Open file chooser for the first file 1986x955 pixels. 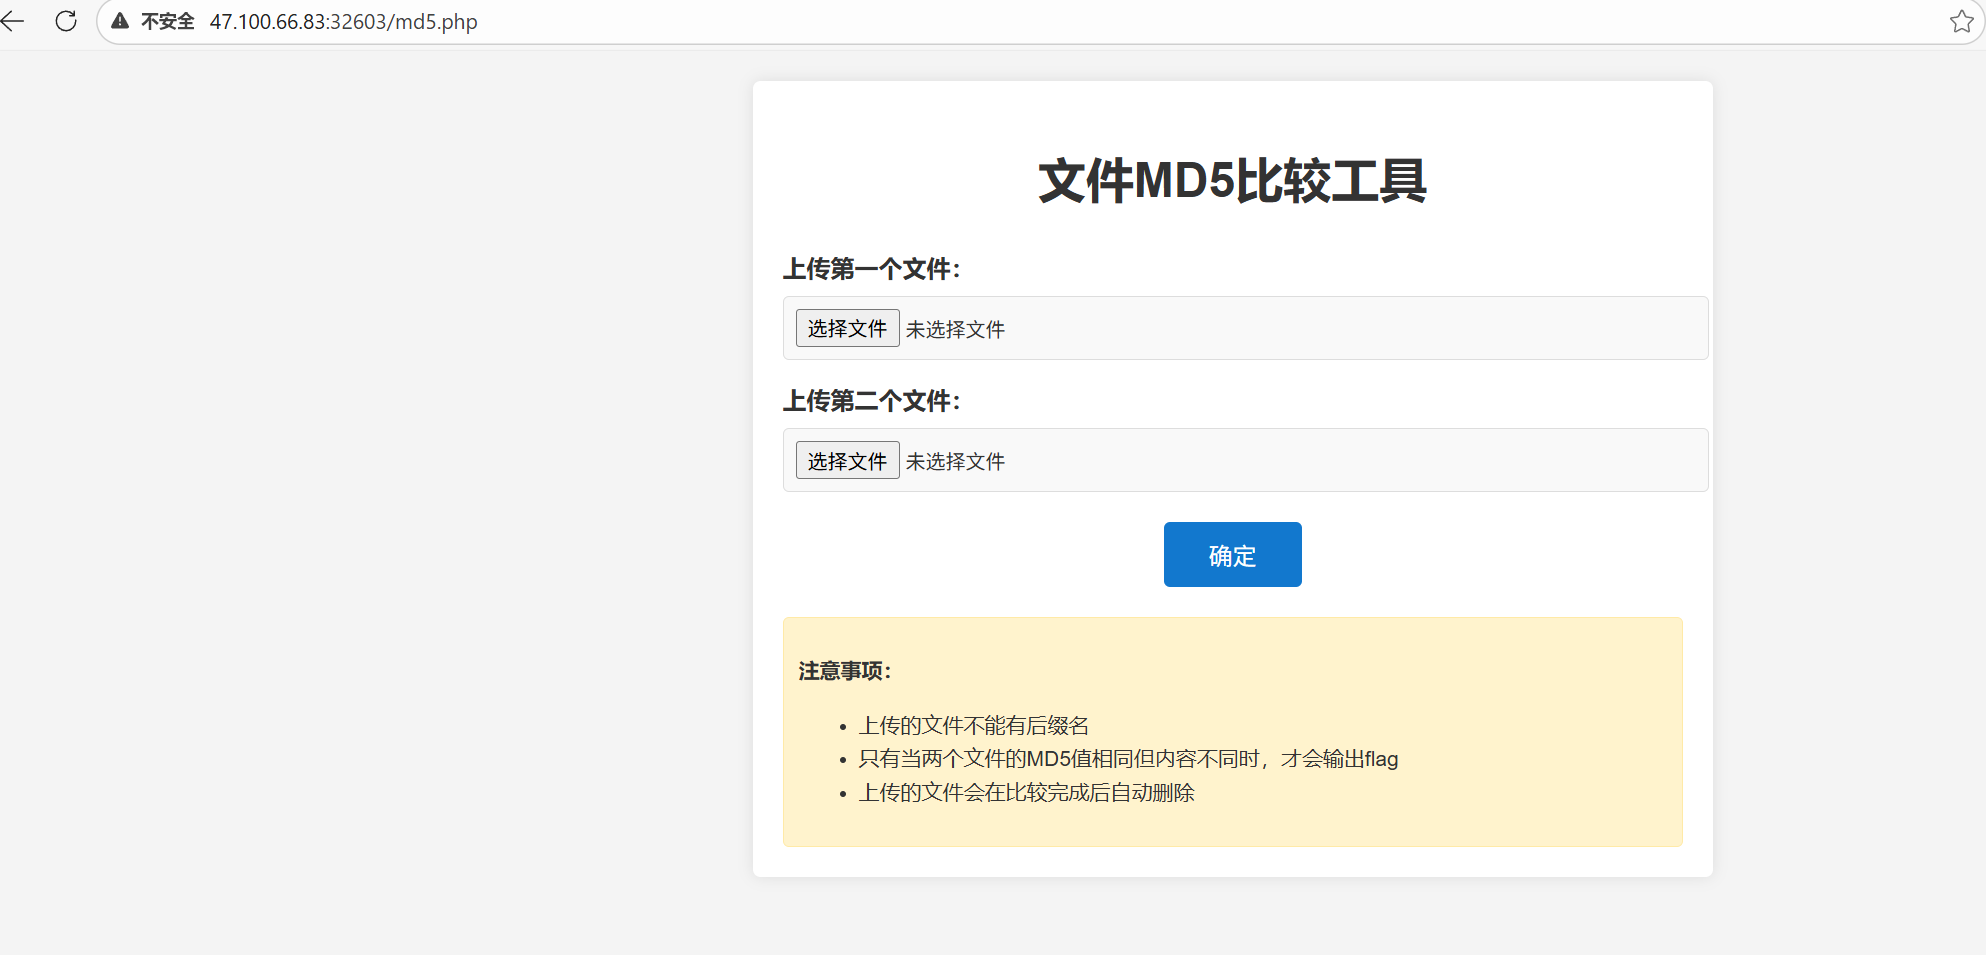point(847,328)
